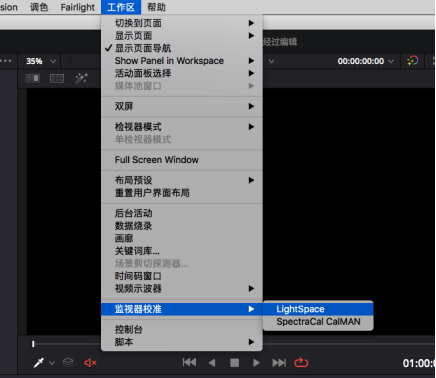The image size is (436, 378).
Task: Open the 调色 menu in menu bar
Action: pyautogui.click(x=39, y=7)
